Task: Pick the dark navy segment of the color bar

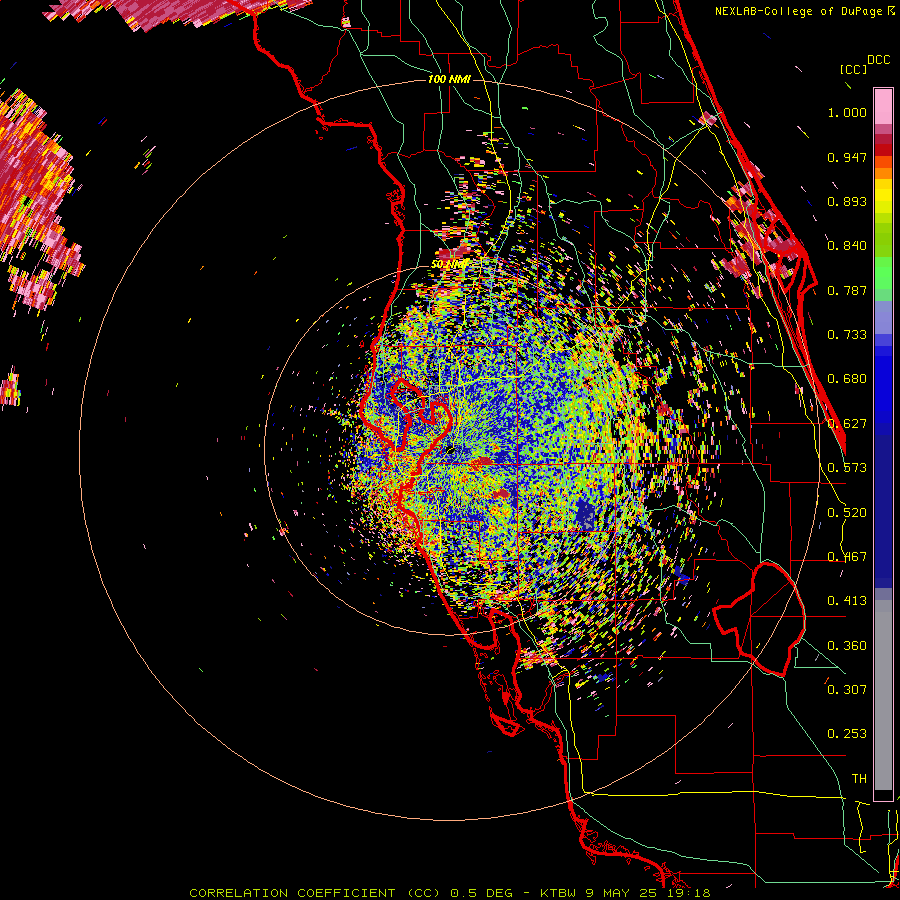Action: pos(883,505)
